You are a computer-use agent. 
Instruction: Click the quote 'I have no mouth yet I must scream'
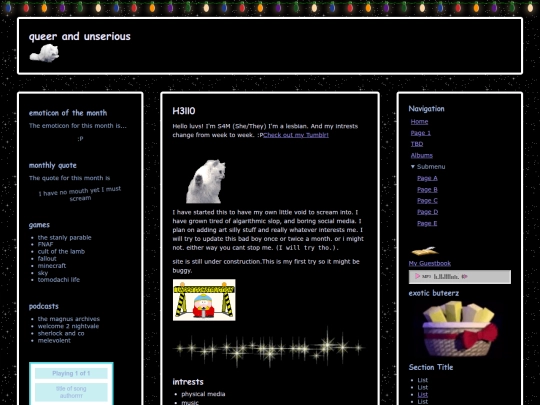80,194
